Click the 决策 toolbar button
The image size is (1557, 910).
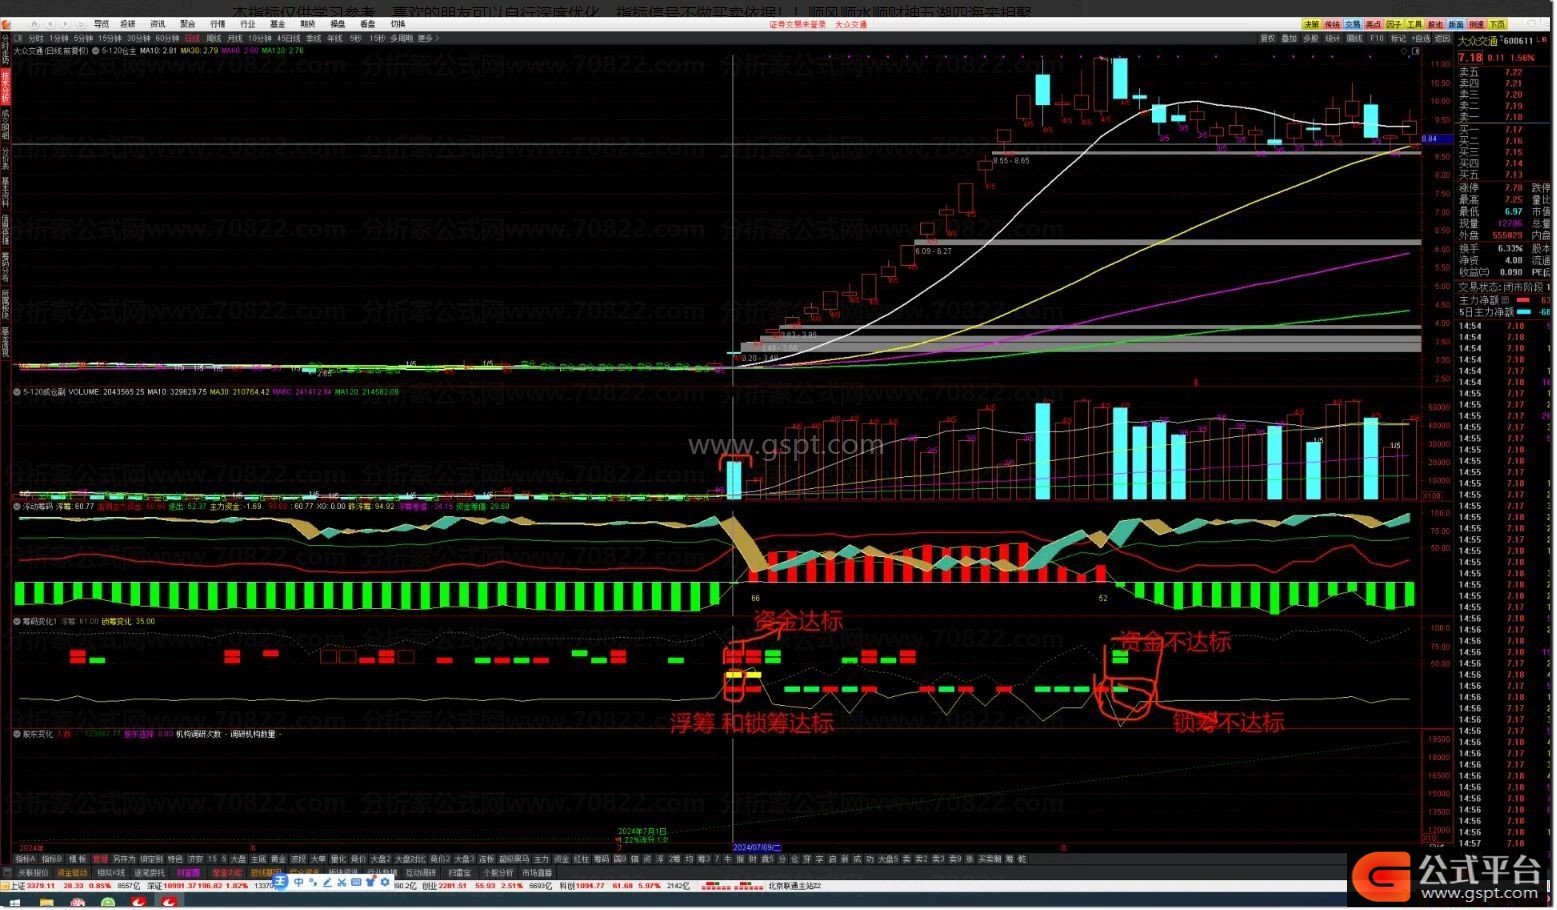pos(1311,24)
